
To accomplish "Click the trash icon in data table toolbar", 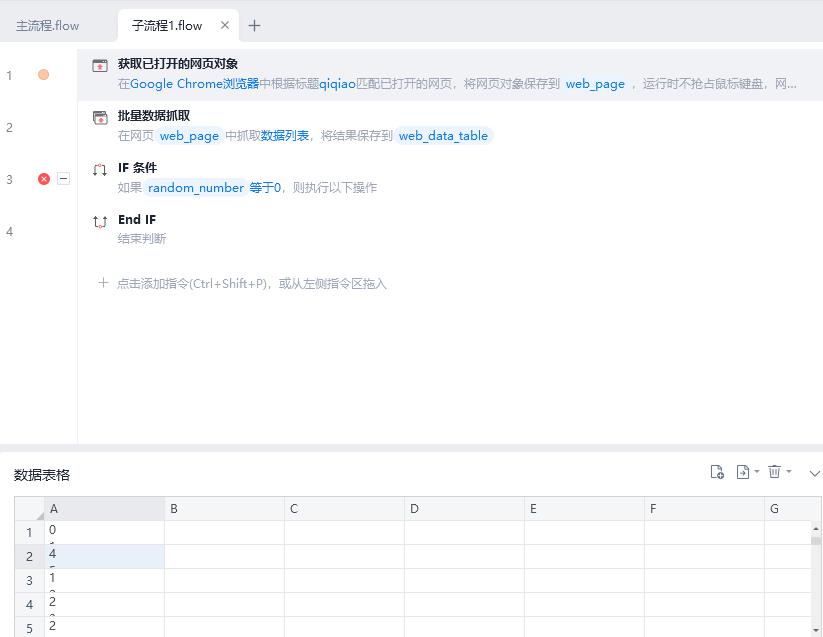I will click(774, 472).
